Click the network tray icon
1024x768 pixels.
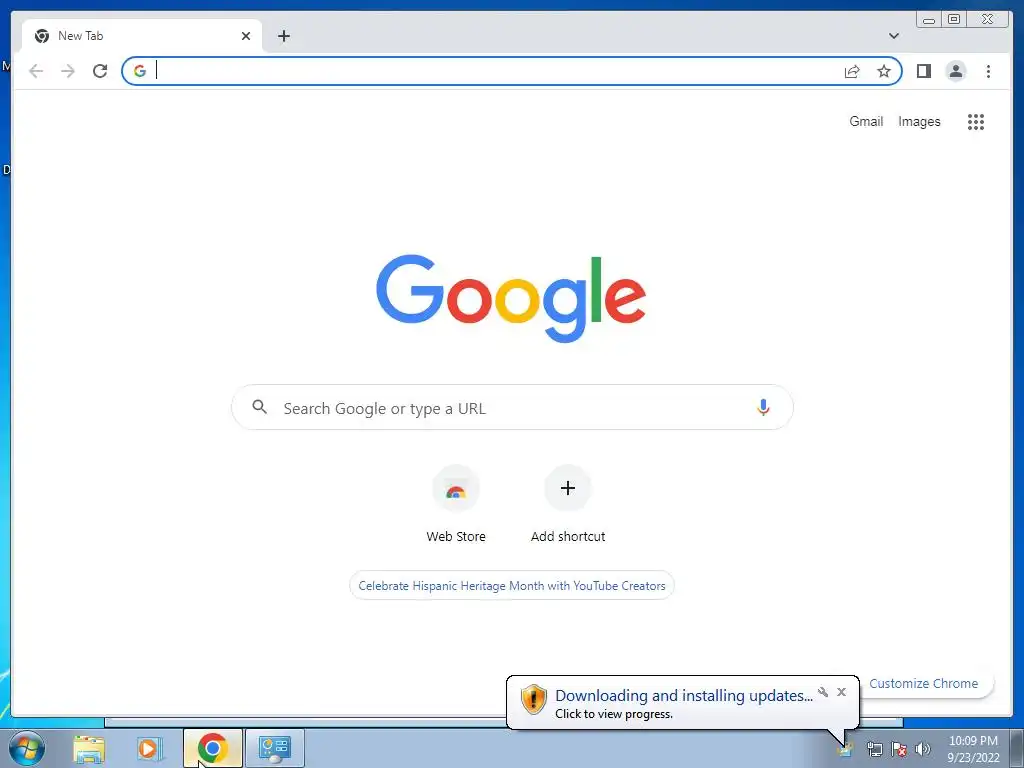[874, 749]
